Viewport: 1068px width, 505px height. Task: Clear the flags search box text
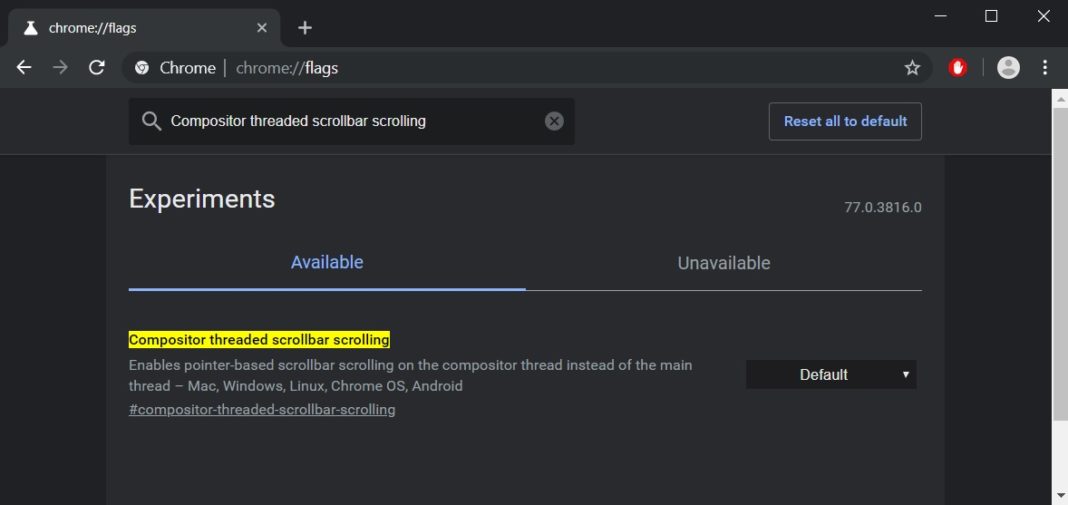point(554,121)
